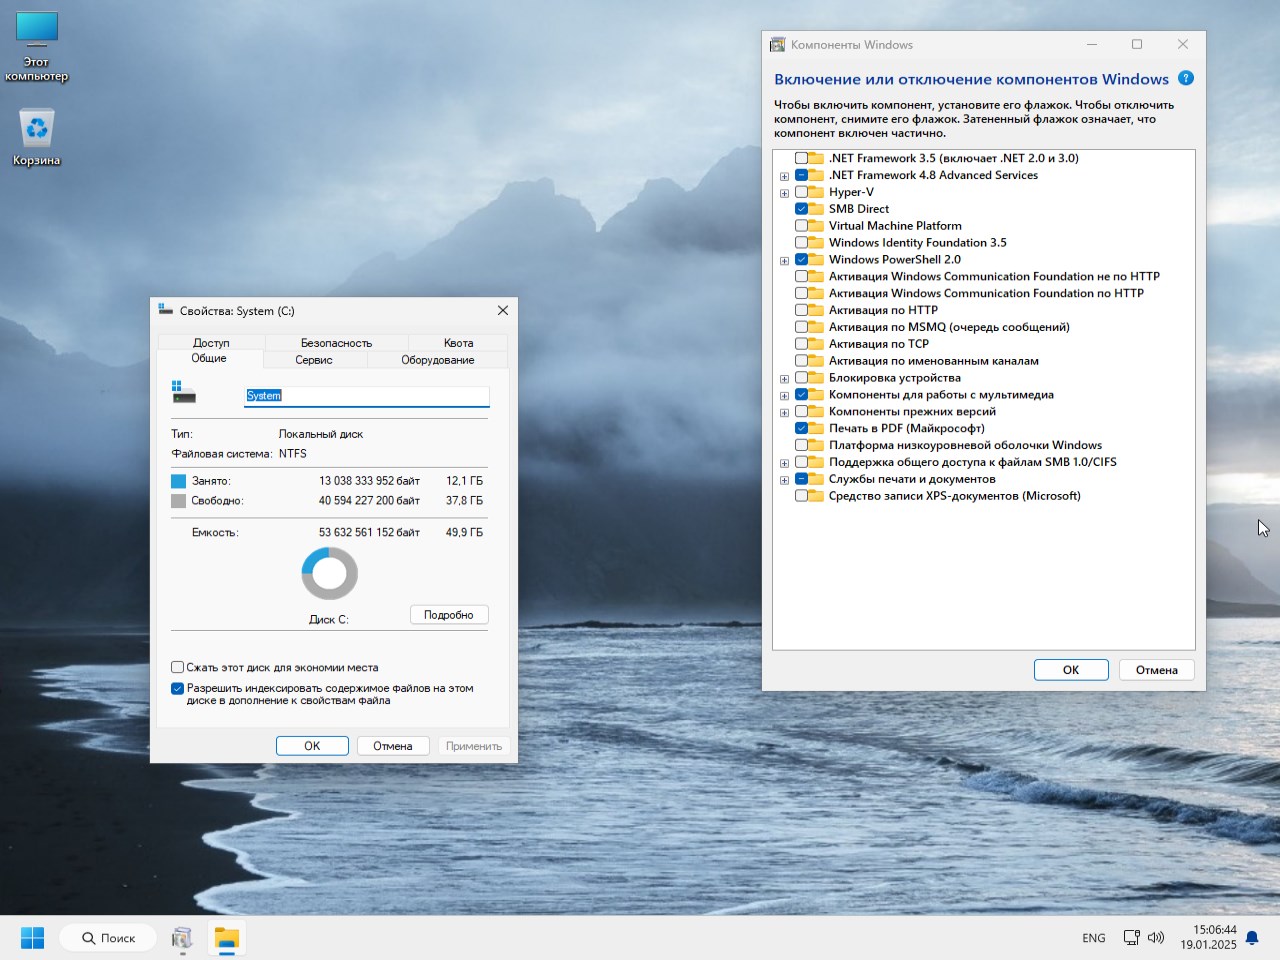Select the Legacy Components (Компоненты прежних версий) folder icon
This screenshot has width=1280, height=960.
pos(817,412)
